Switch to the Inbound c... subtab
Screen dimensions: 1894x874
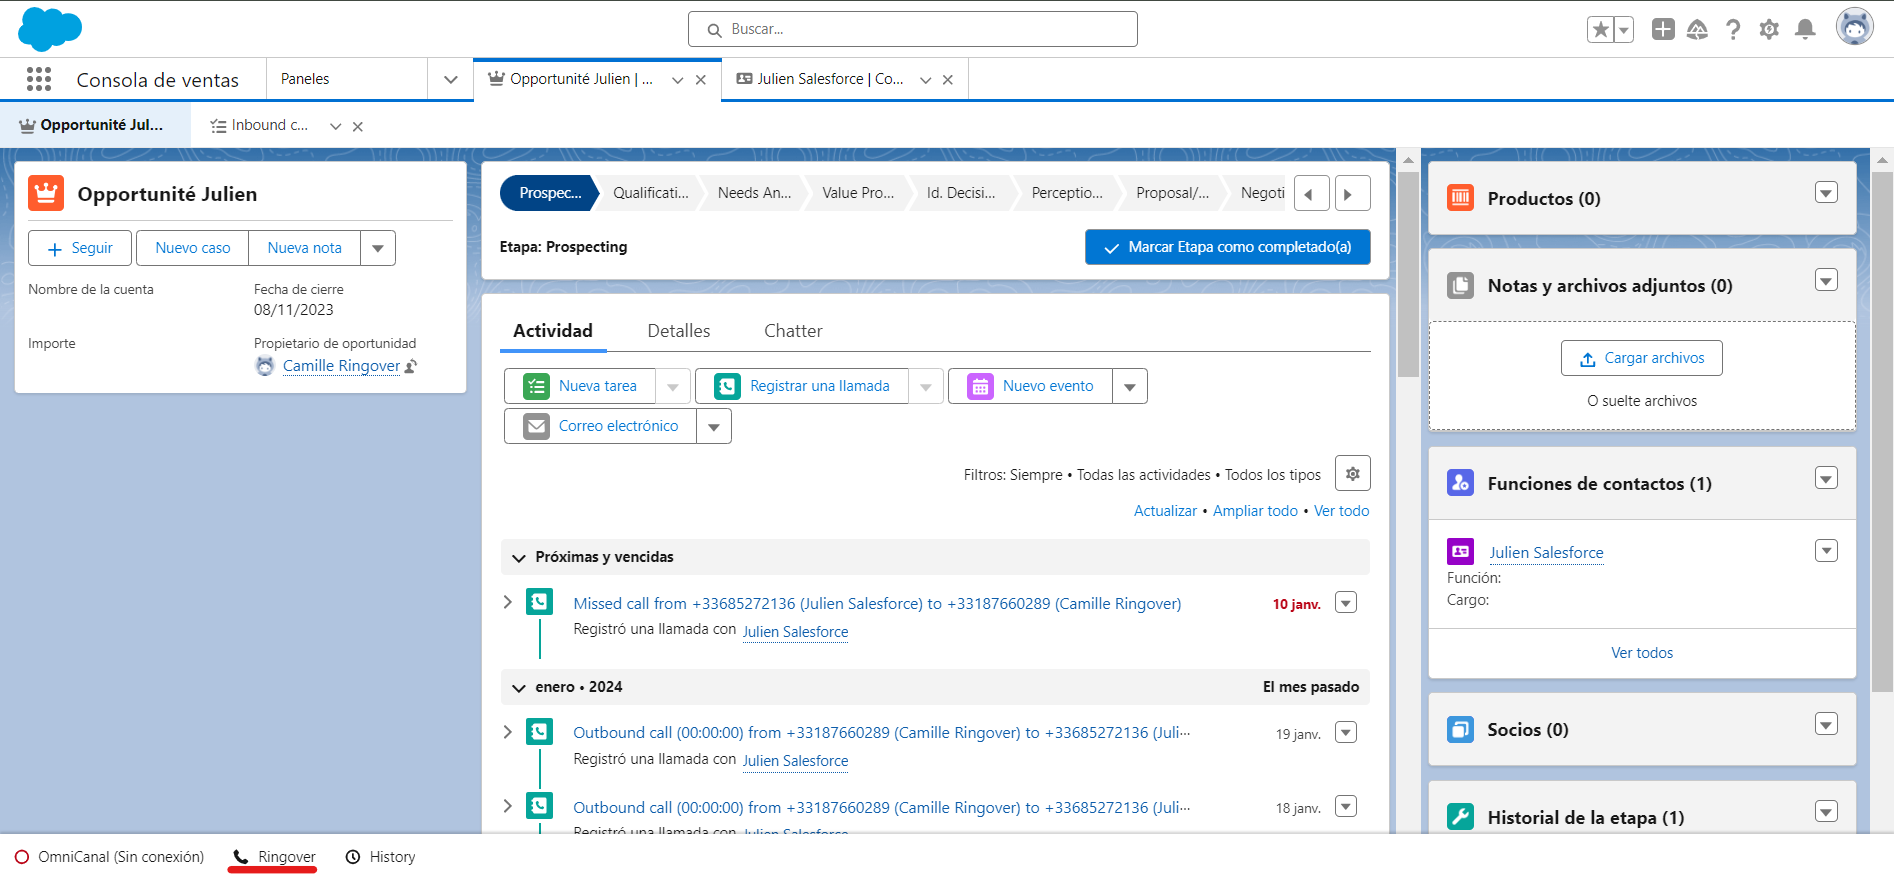(x=260, y=126)
